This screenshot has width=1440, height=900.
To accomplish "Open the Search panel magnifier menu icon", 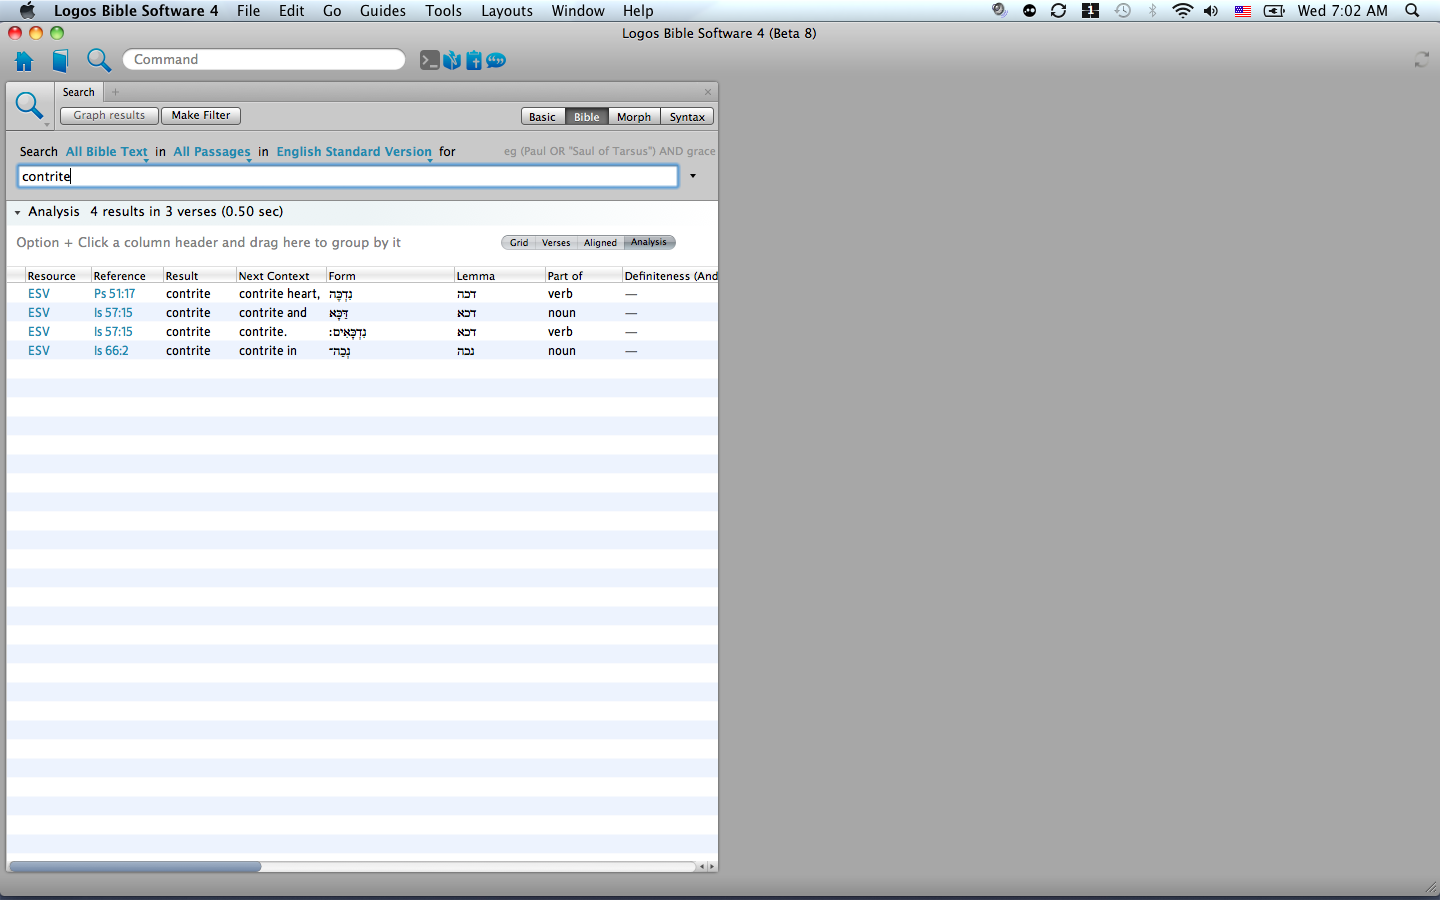I will [x=30, y=106].
